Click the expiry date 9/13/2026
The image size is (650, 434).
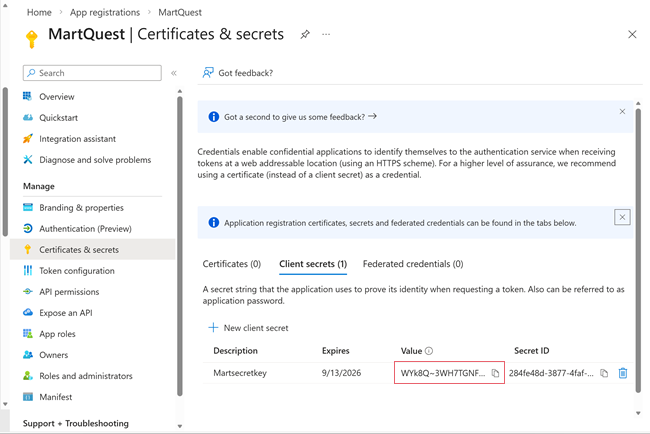[x=342, y=373]
